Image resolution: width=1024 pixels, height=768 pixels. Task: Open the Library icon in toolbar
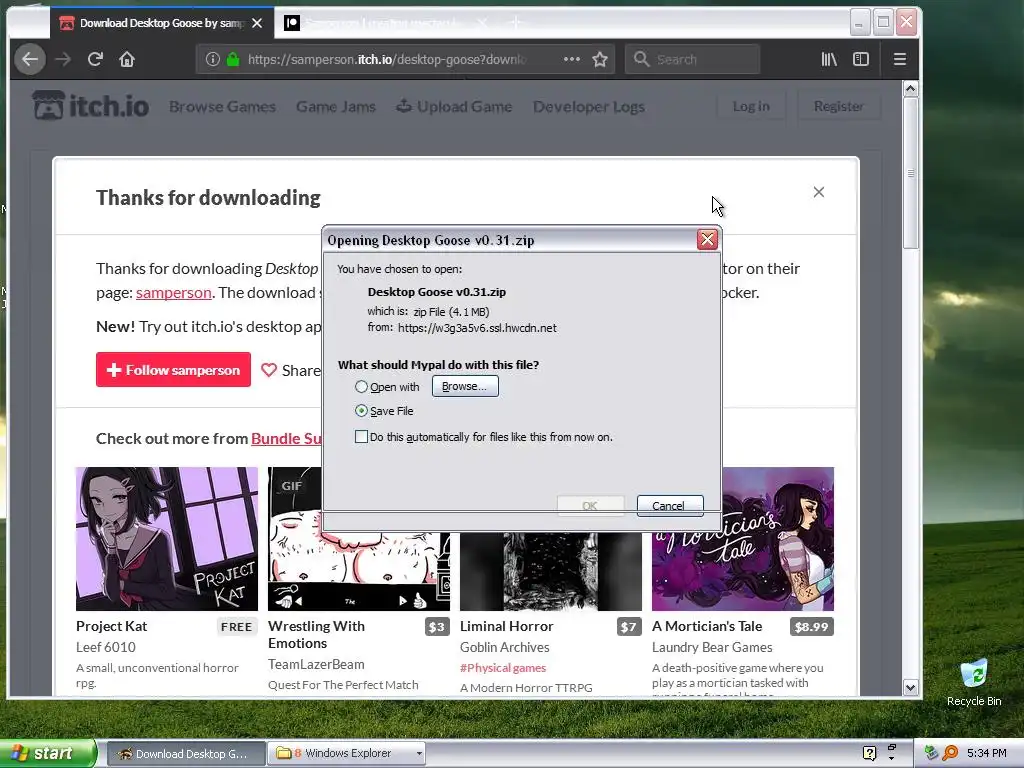pyautogui.click(x=829, y=59)
